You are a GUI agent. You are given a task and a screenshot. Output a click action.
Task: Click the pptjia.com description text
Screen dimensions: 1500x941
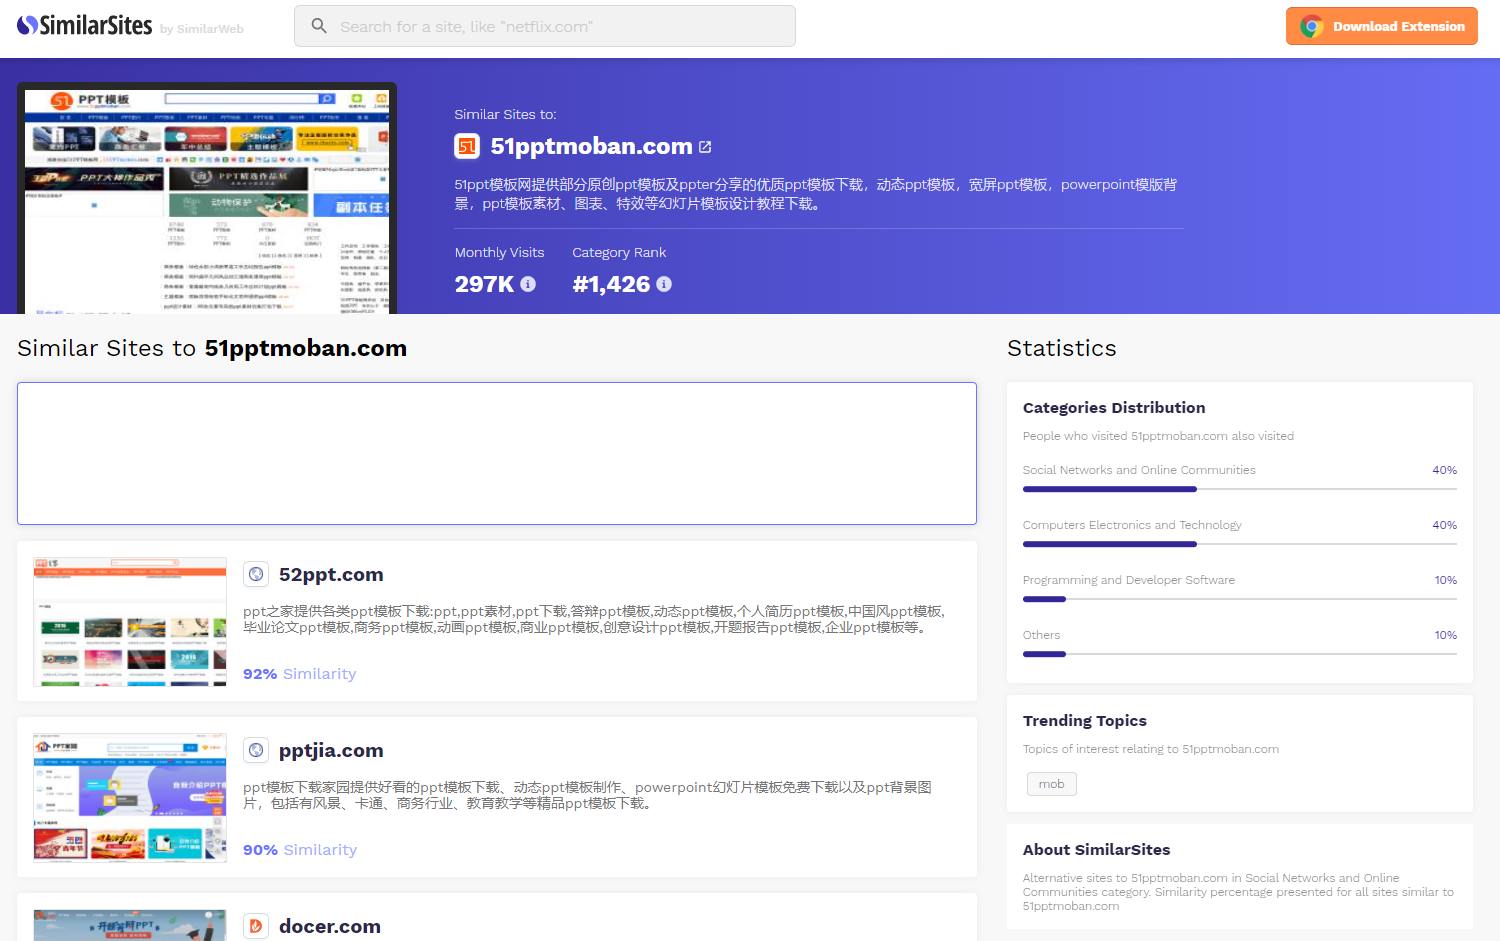click(588, 795)
